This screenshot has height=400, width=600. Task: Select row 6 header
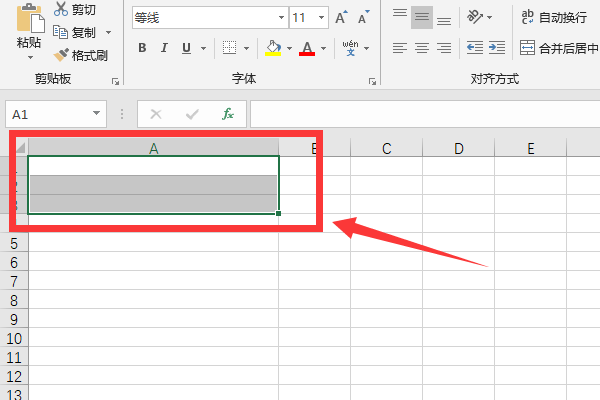[x=14, y=262]
